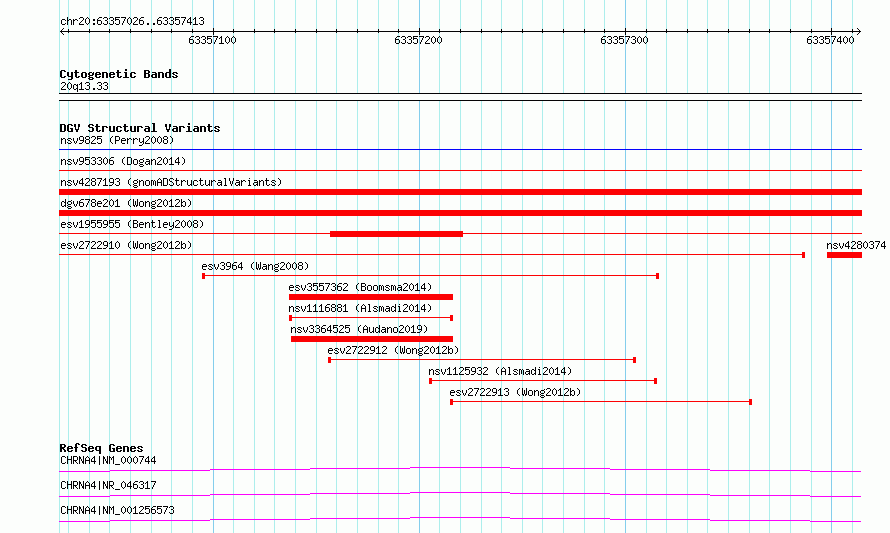Open variant esv1955955 (Bentley2008)
Screen dimensions: 890x533
coord(132,224)
